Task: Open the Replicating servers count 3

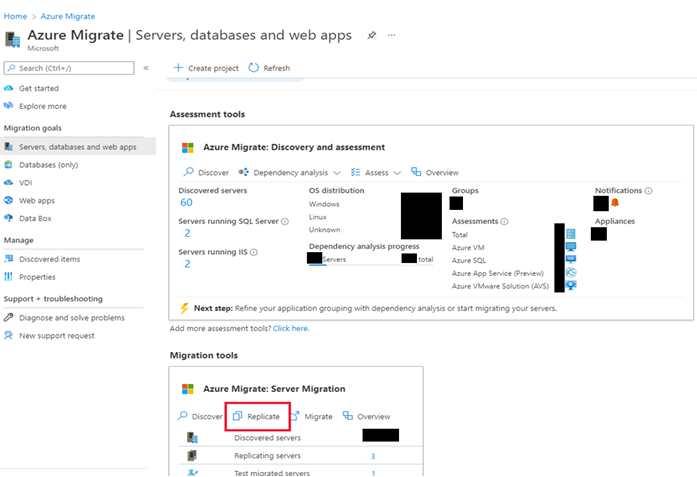Action: coord(373,456)
